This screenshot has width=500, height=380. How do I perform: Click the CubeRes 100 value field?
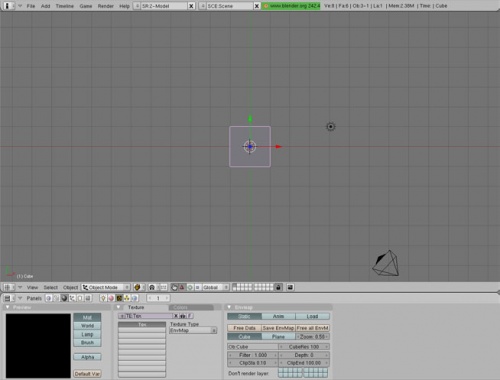point(304,347)
